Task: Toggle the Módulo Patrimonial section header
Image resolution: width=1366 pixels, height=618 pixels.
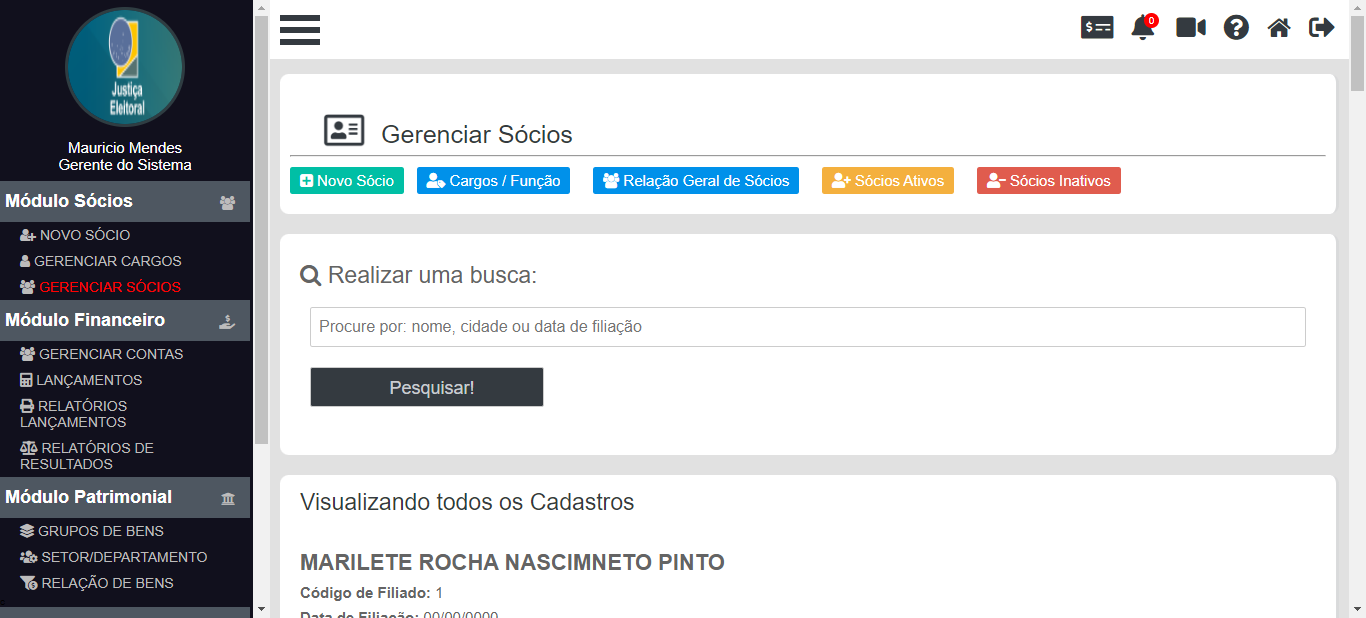Action: click(x=125, y=497)
